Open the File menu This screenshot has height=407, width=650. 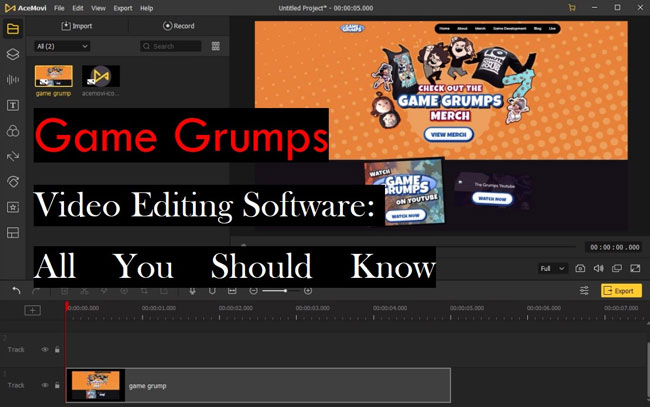59,8
